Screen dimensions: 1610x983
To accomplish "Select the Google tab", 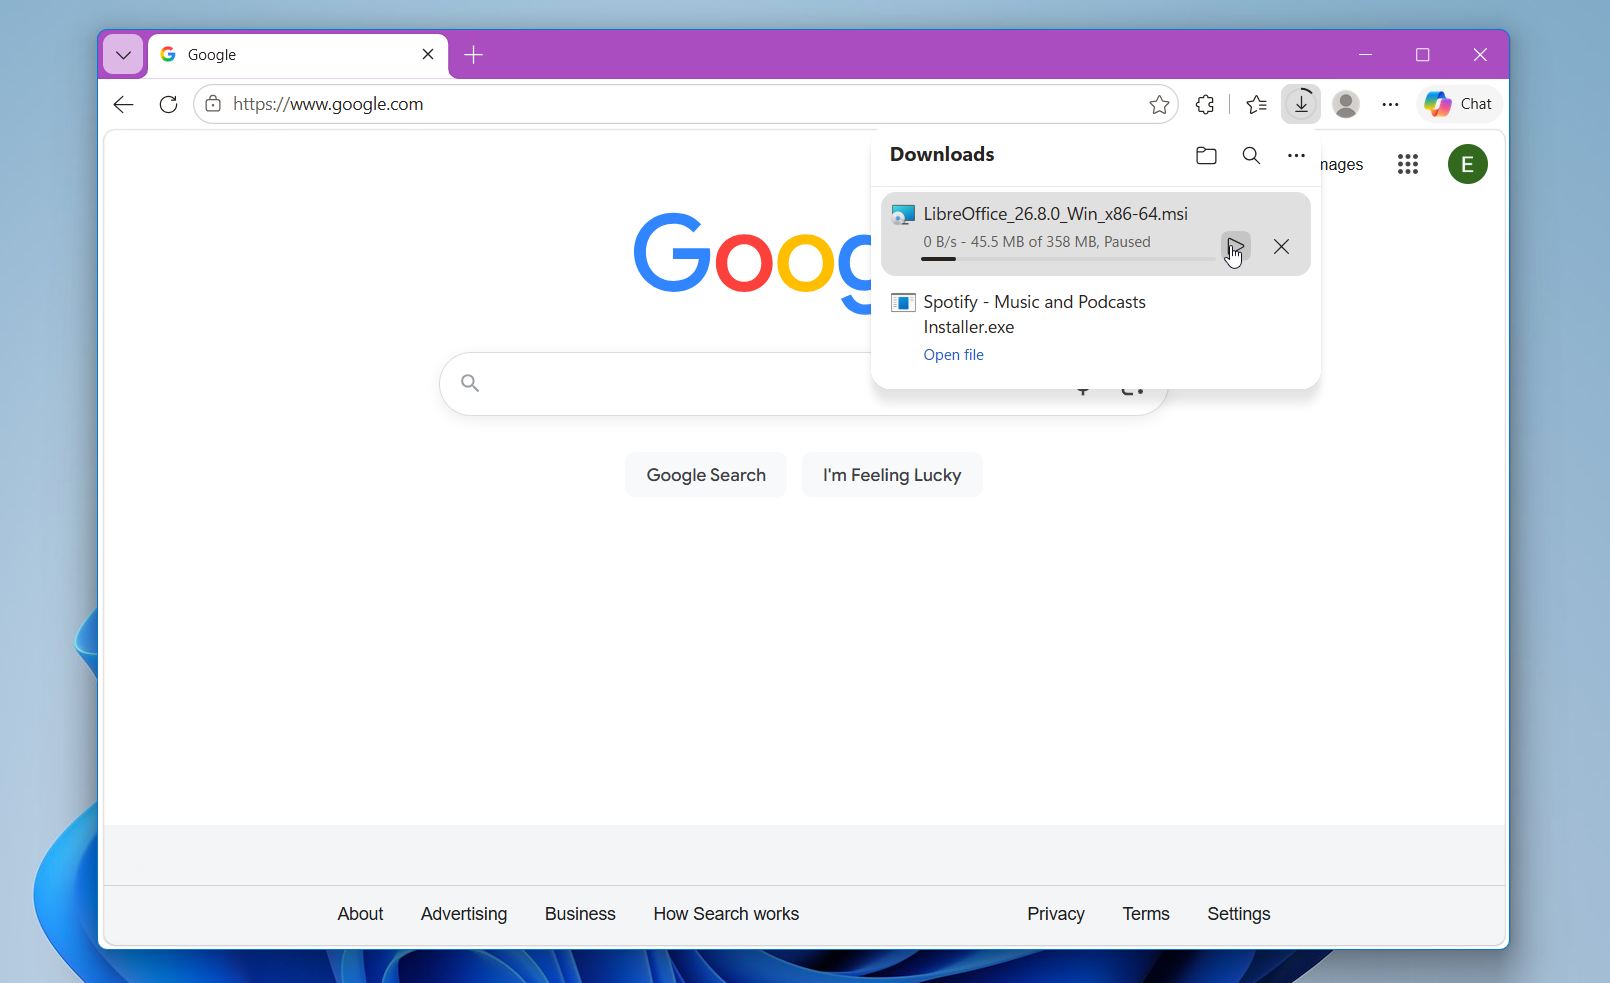I will [x=298, y=55].
